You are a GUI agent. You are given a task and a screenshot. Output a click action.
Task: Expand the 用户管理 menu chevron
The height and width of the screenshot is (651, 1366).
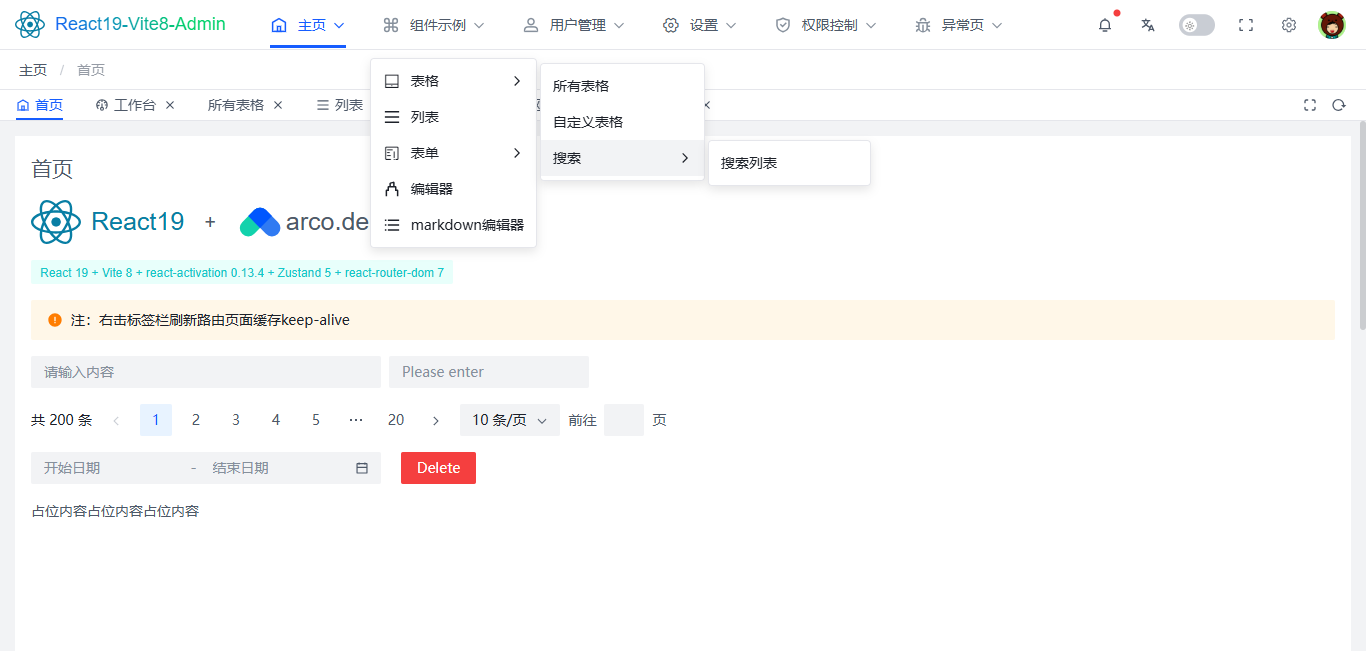tap(619, 25)
